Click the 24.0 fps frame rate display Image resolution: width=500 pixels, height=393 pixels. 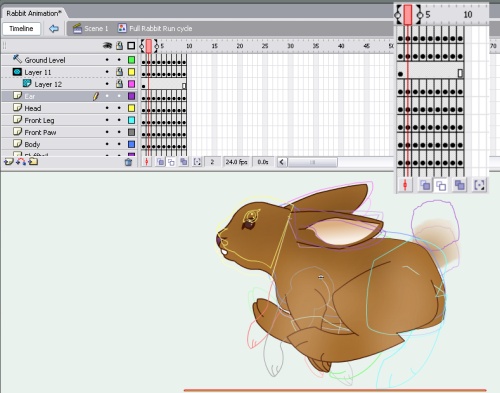[236, 162]
